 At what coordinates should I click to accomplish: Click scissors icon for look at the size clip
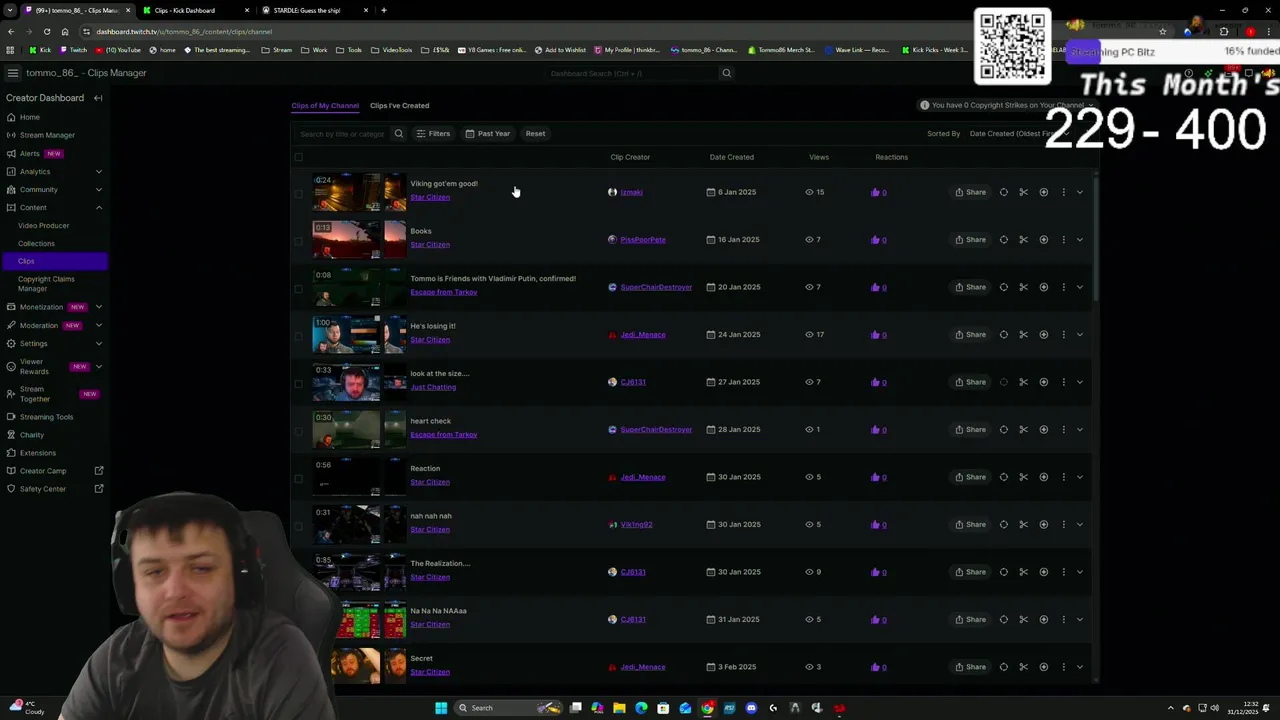1023,382
